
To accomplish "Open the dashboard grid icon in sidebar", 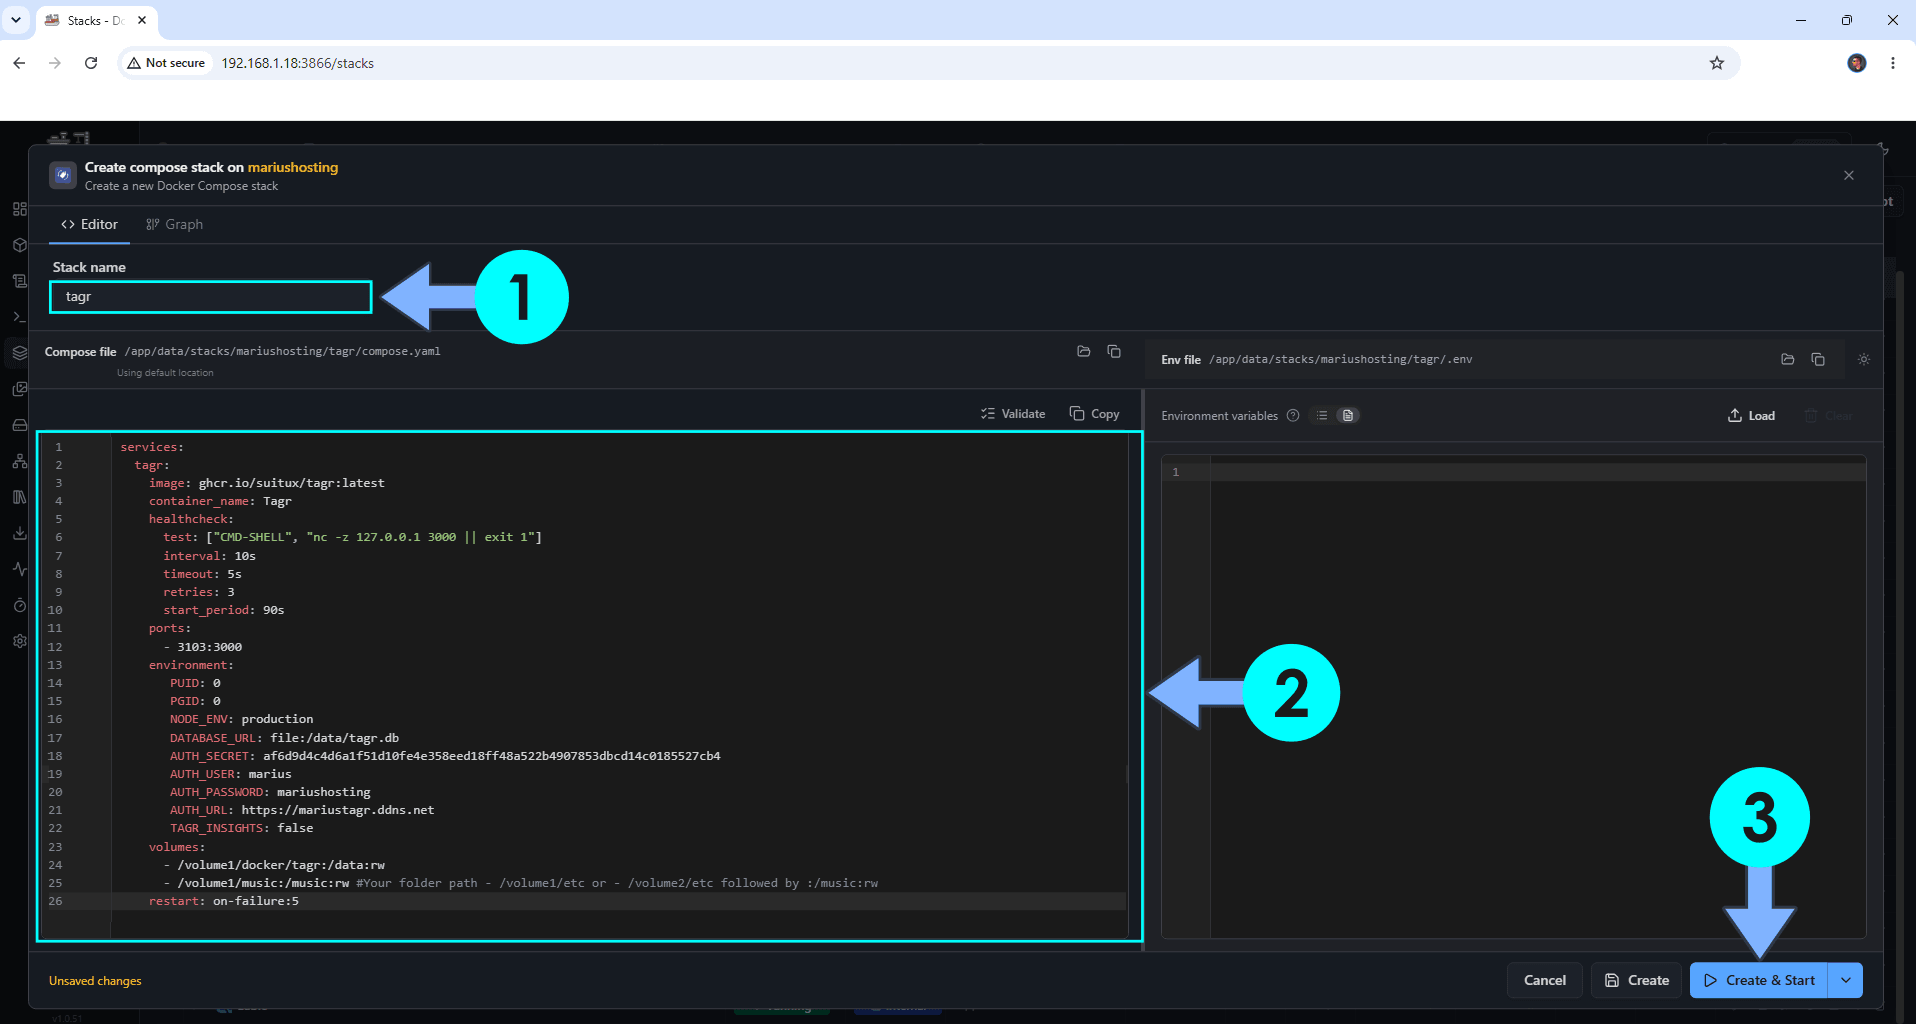I will (19, 209).
